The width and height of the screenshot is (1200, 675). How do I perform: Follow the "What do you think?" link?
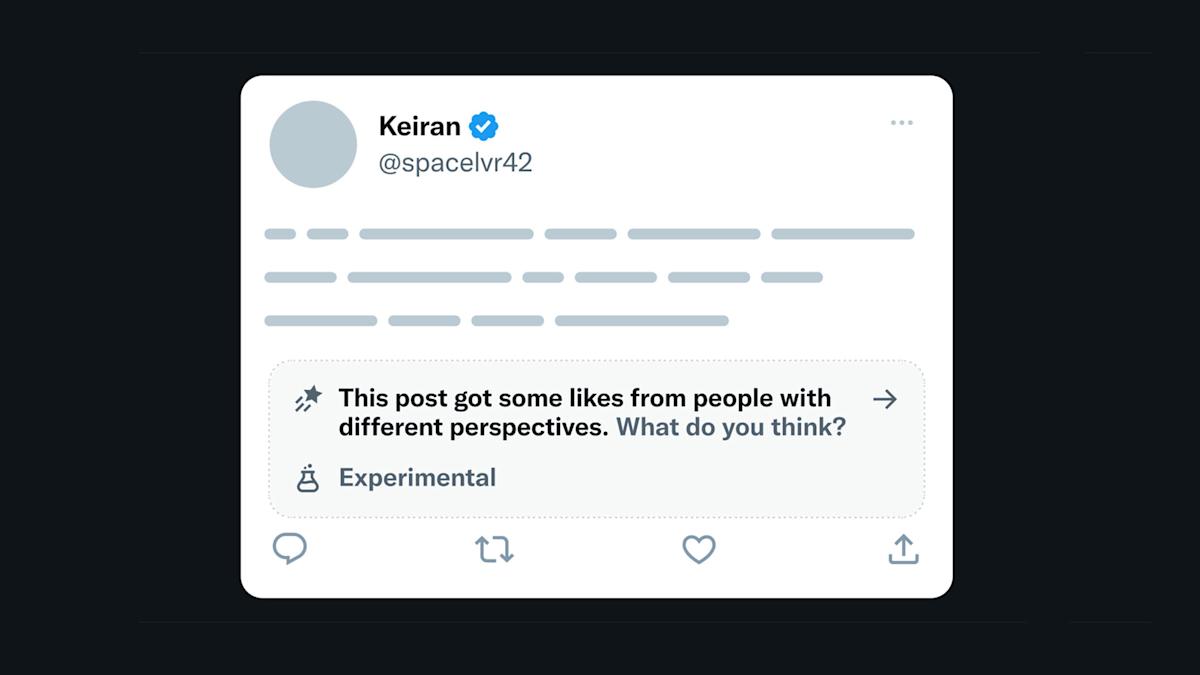coord(730,427)
